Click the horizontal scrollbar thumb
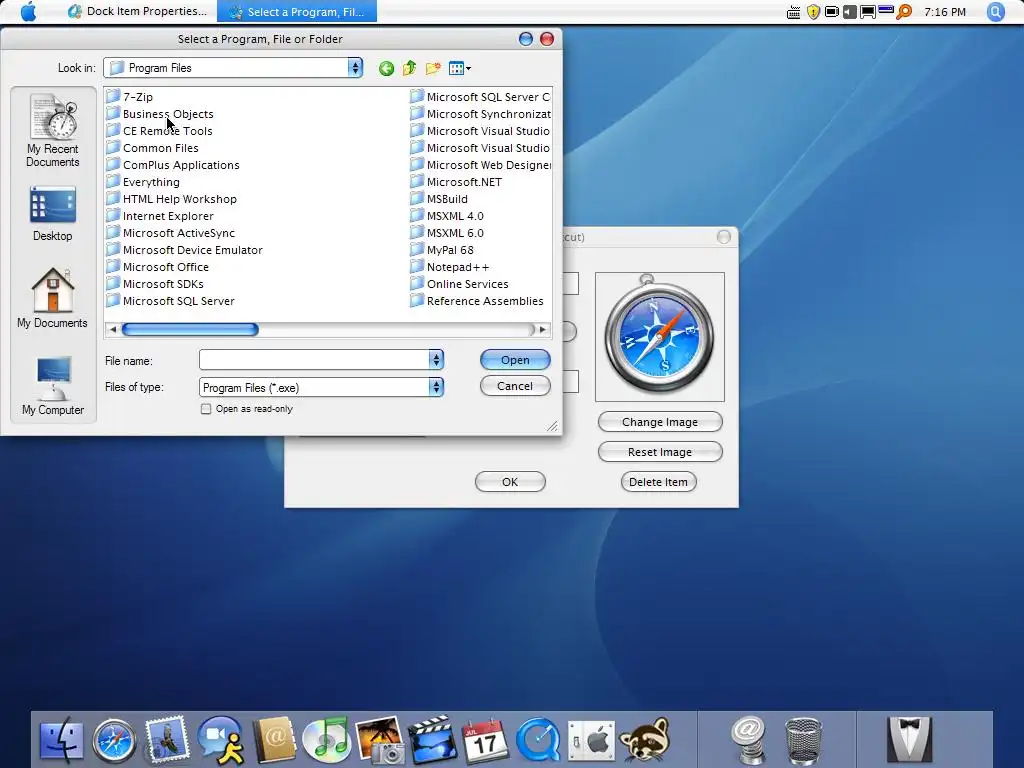Viewport: 1024px width, 768px height. [190, 330]
